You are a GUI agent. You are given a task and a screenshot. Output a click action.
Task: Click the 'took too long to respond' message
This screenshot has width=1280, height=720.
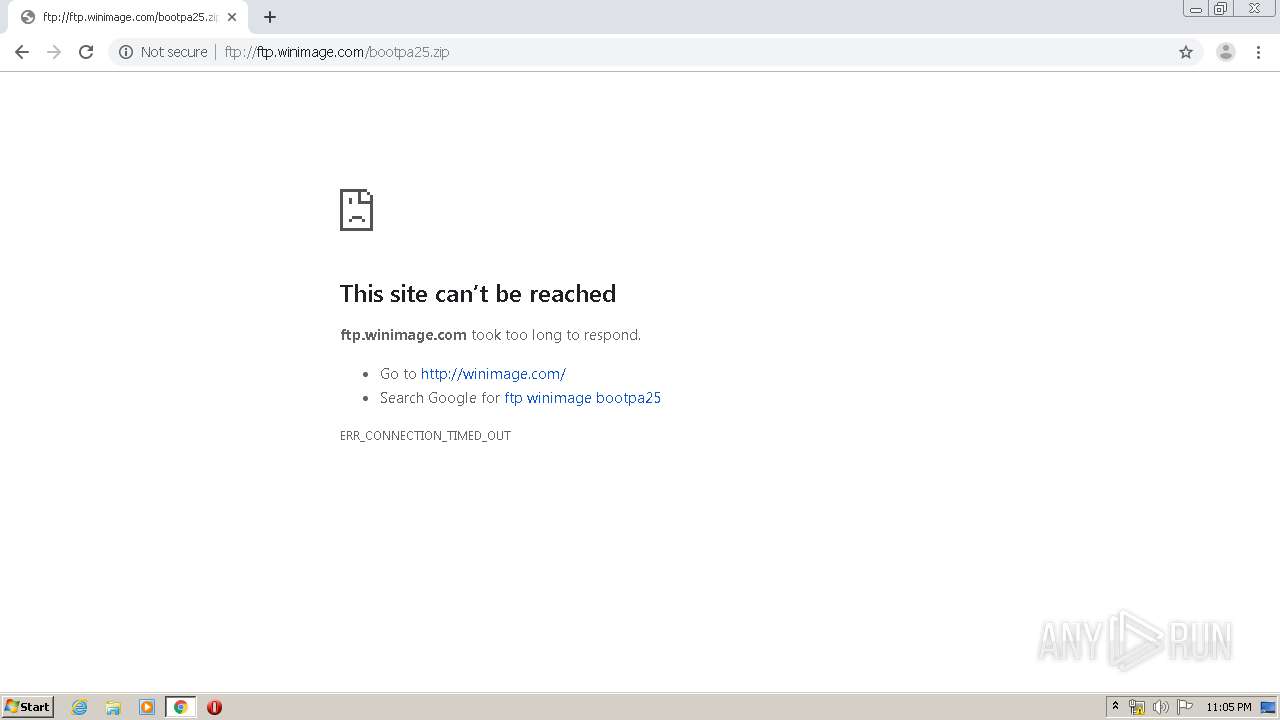(556, 335)
